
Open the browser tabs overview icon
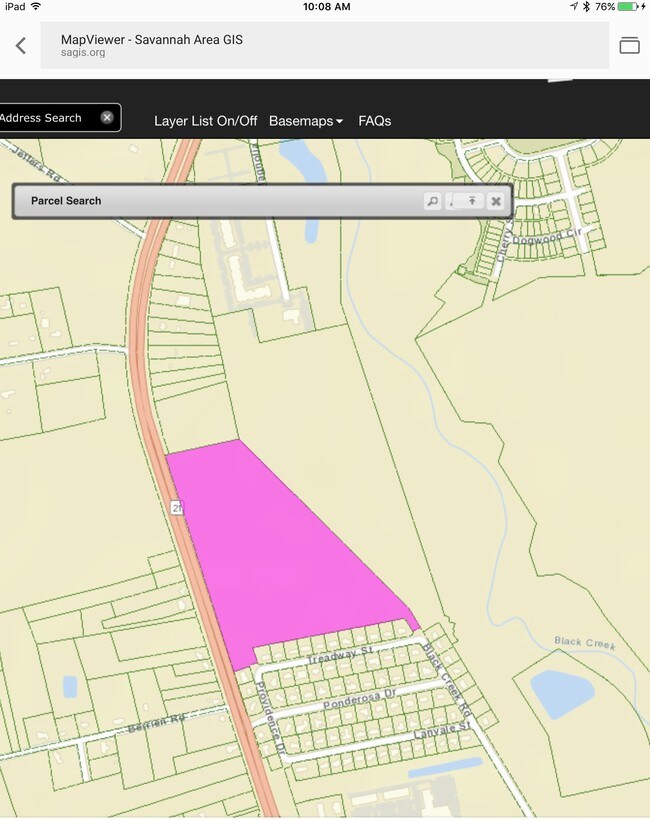click(629, 45)
